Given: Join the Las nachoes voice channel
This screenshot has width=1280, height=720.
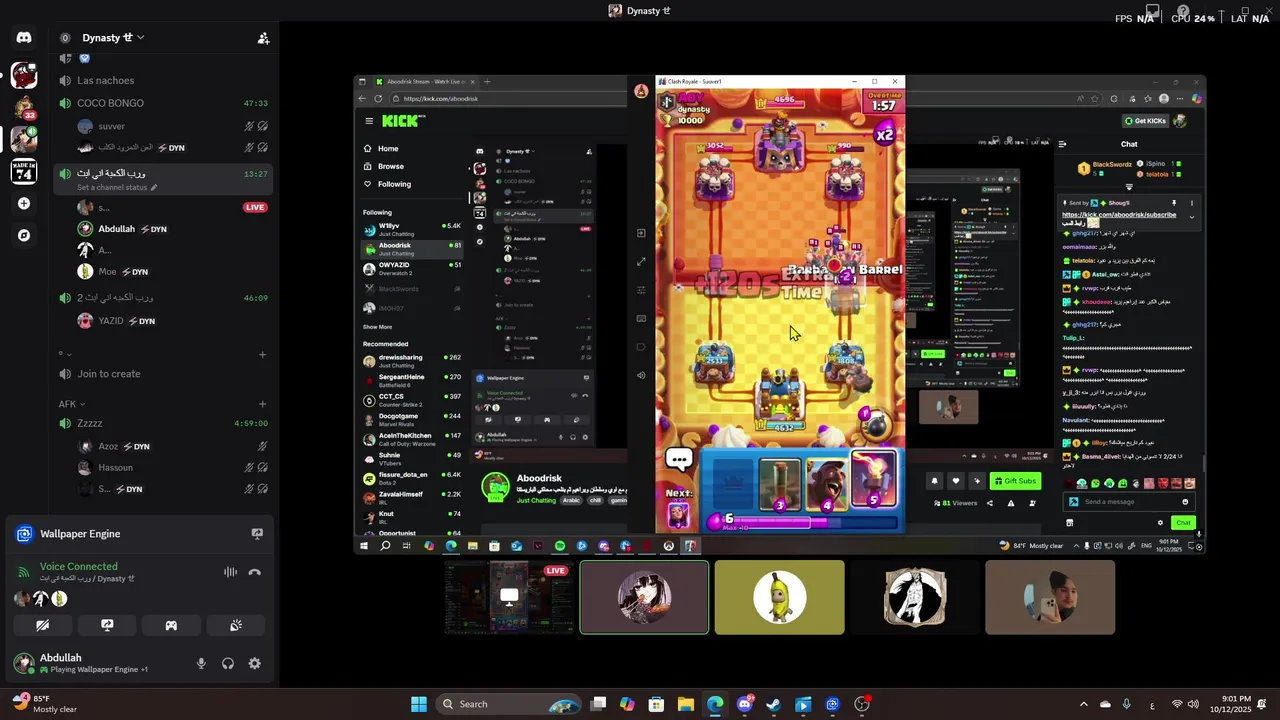Looking at the screenshot, I should tap(163, 80).
